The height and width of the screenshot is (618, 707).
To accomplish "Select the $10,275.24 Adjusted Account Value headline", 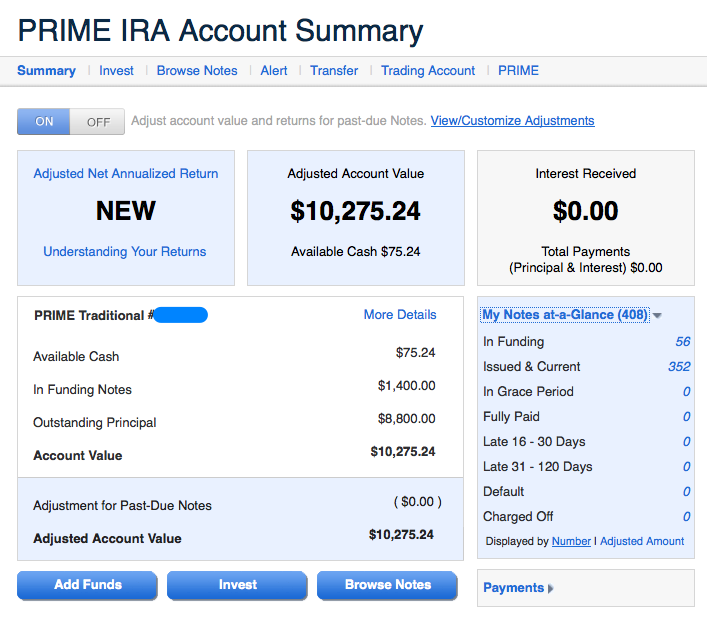I will coord(355,211).
